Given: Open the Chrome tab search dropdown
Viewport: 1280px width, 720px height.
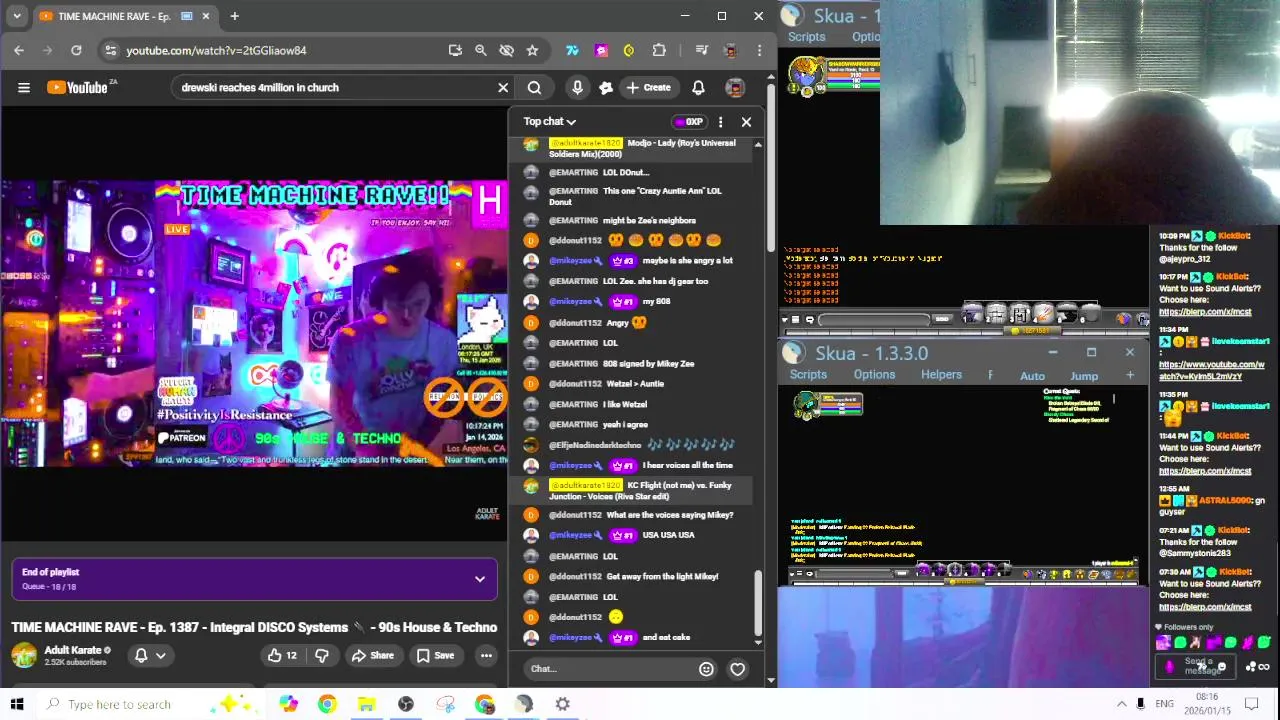Looking at the screenshot, I should pos(17,16).
